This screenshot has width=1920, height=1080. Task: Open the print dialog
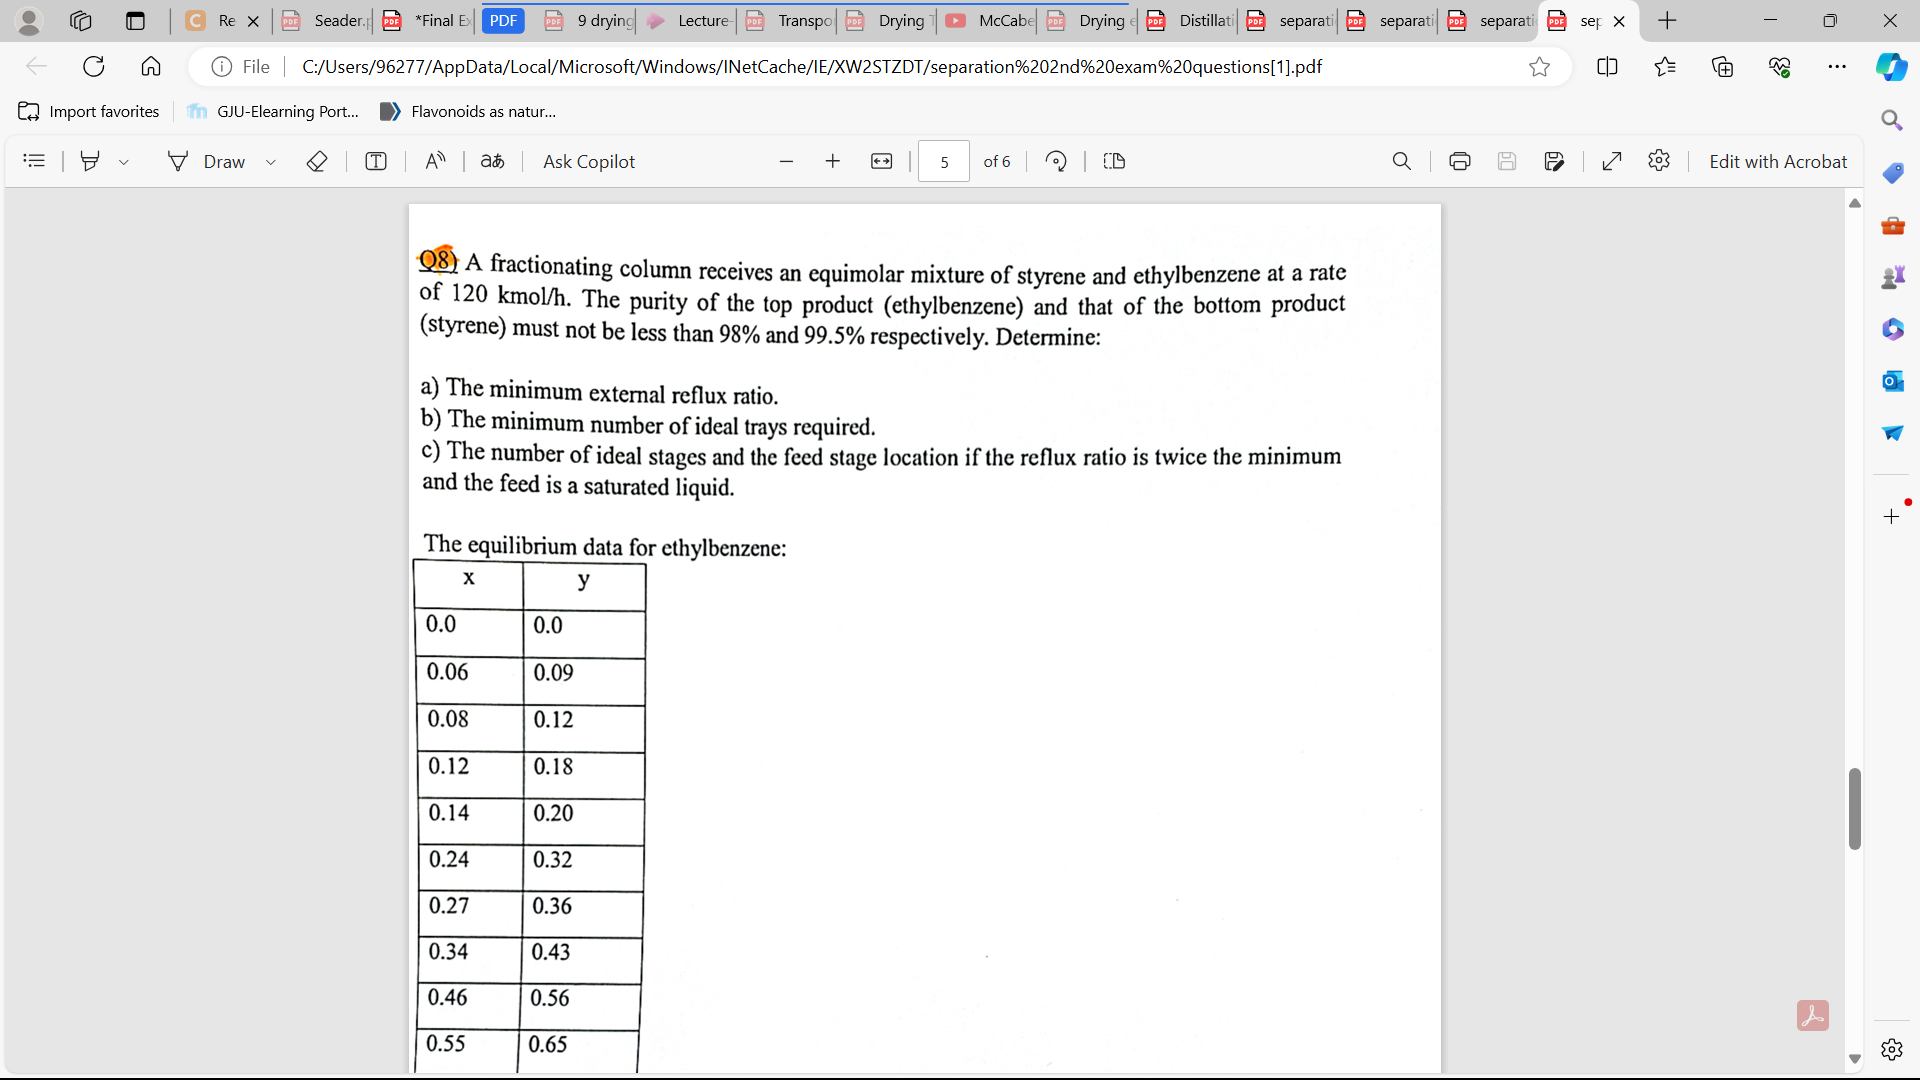[1460, 161]
